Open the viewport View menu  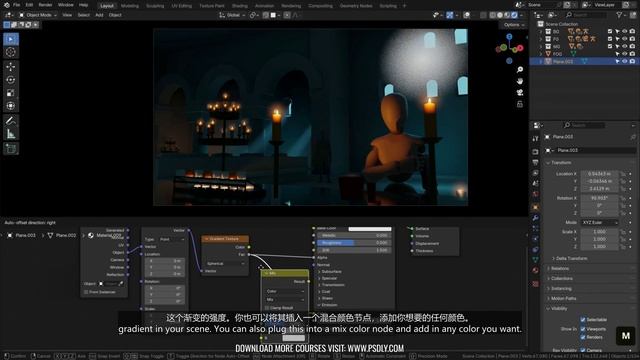67,15
